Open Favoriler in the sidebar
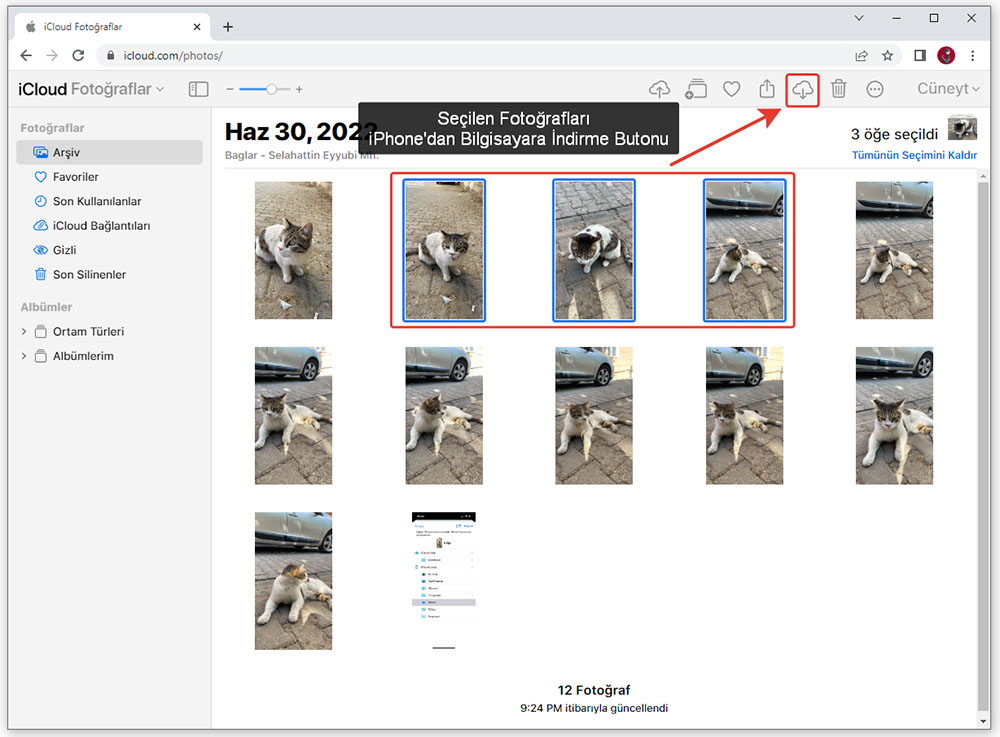The image size is (1000, 737). pos(75,177)
